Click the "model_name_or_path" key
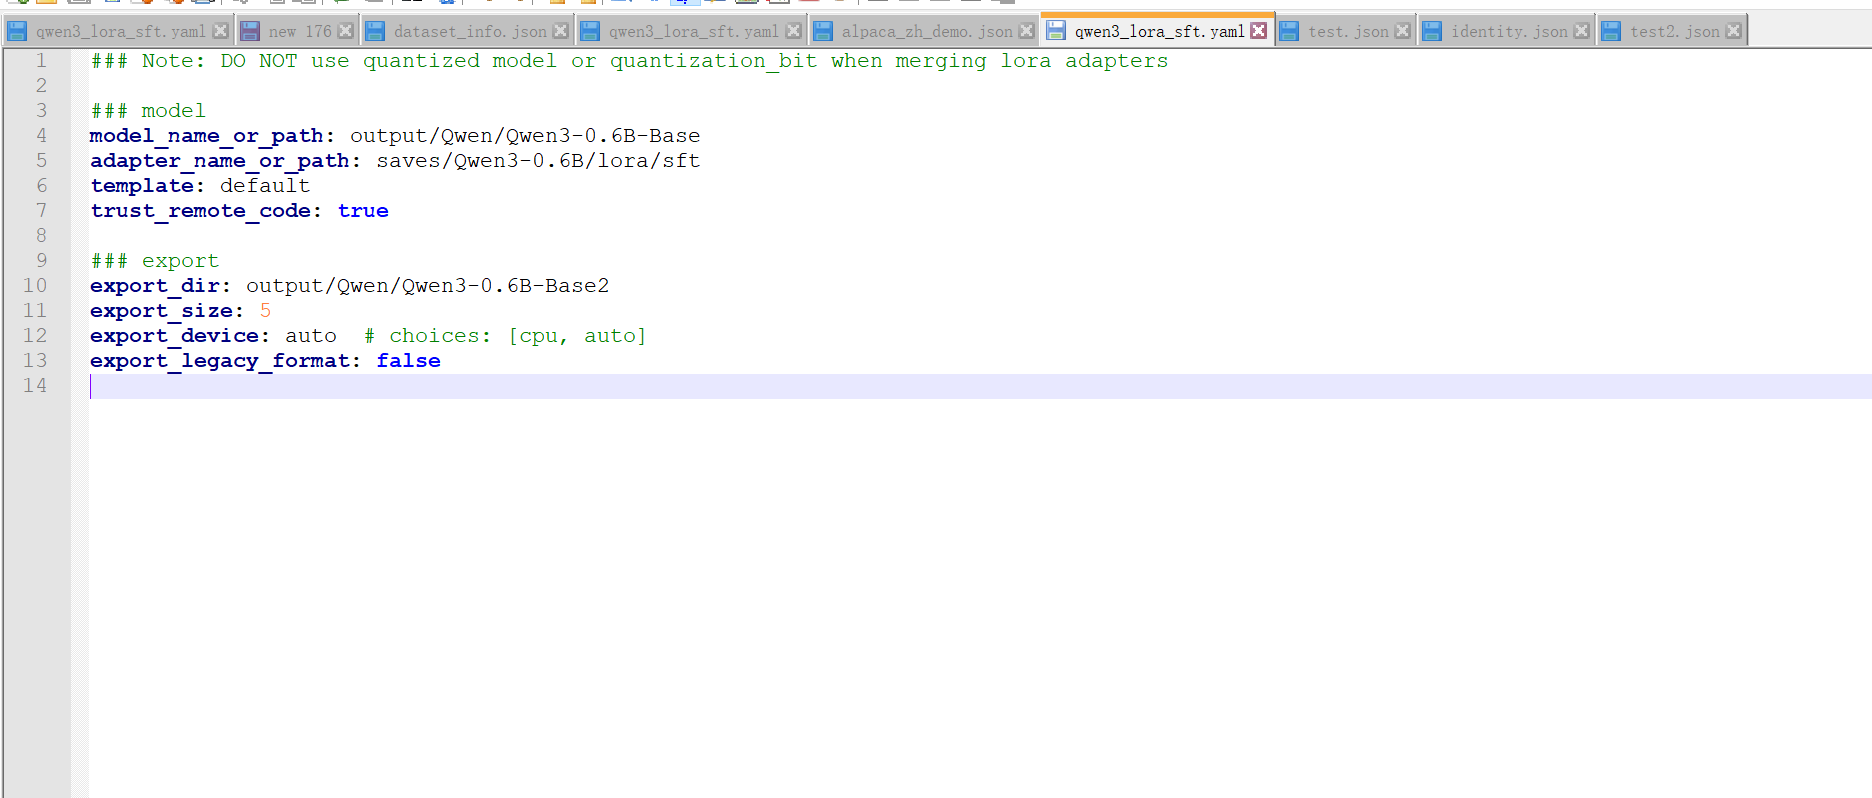This screenshot has width=1872, height=798. [206, 136]
